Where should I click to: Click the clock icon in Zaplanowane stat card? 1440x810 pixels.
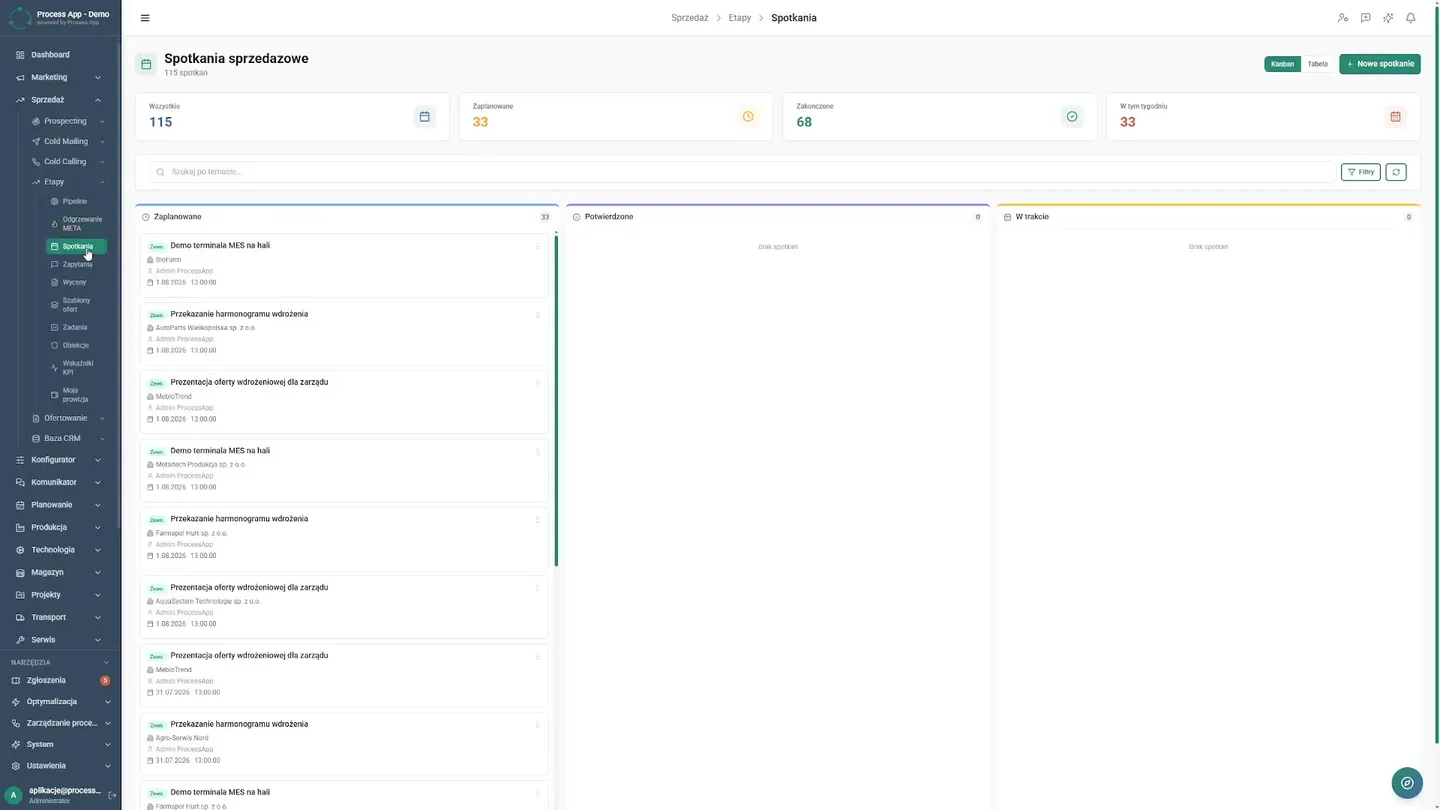748,117
